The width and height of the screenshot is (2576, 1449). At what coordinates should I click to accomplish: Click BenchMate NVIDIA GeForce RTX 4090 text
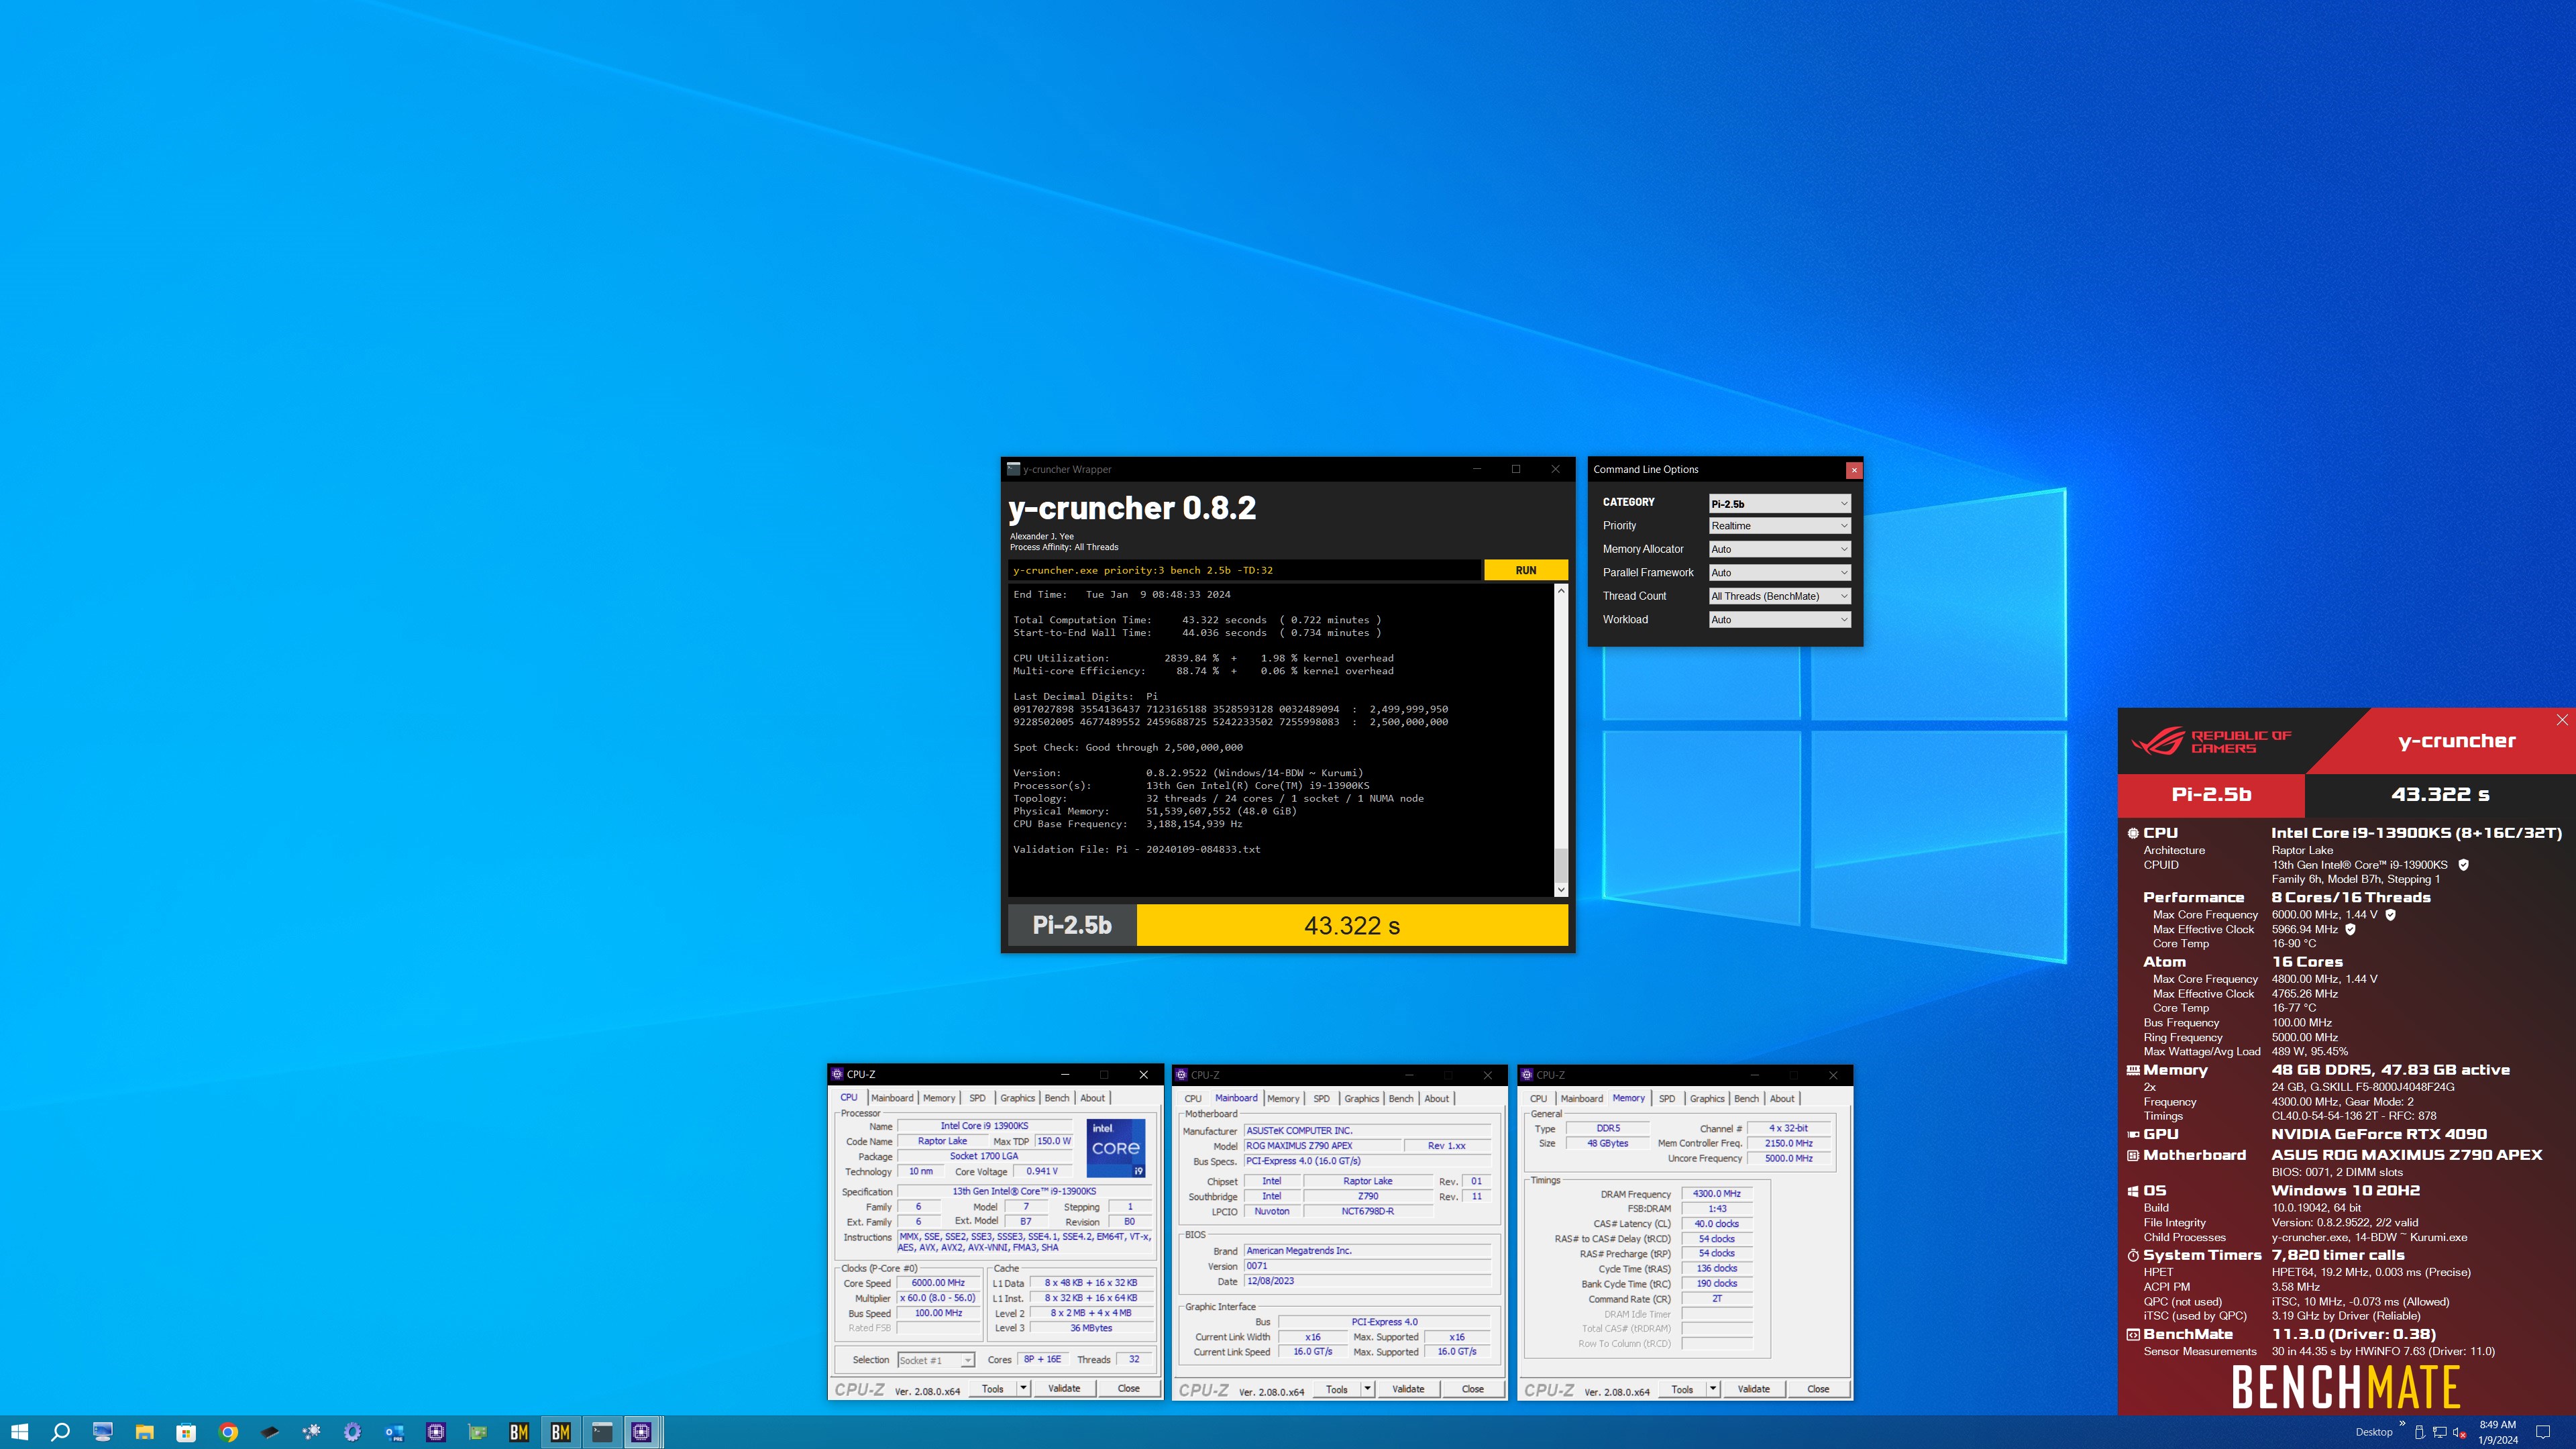click(x=2379, y=1134)
